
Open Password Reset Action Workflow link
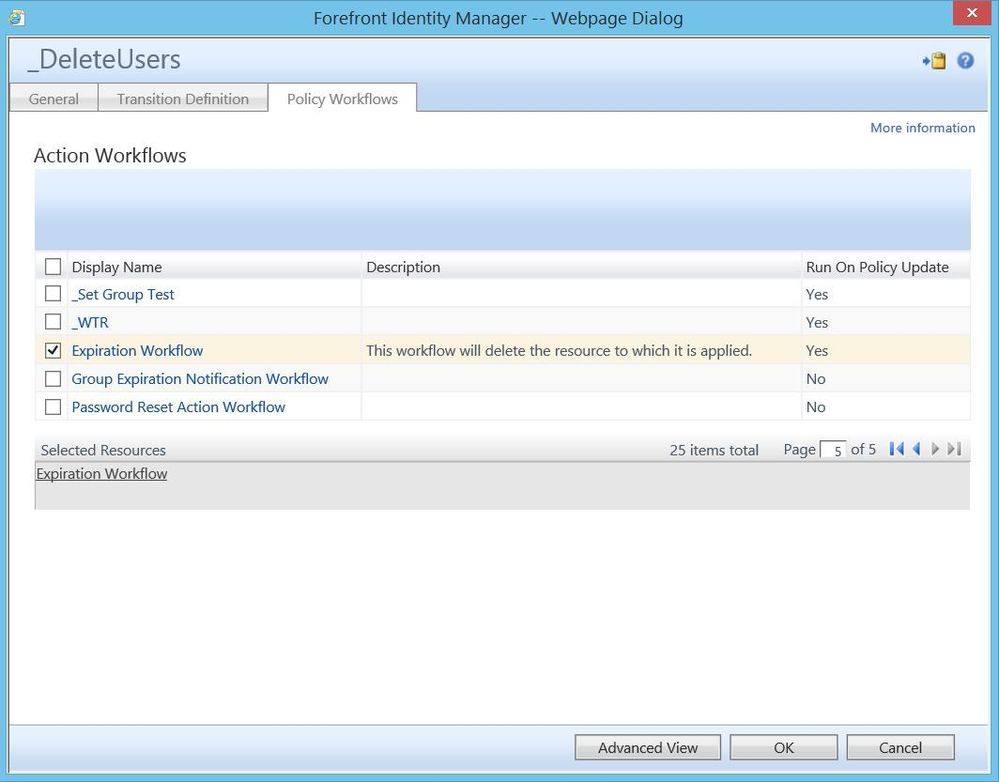point(178,407)
